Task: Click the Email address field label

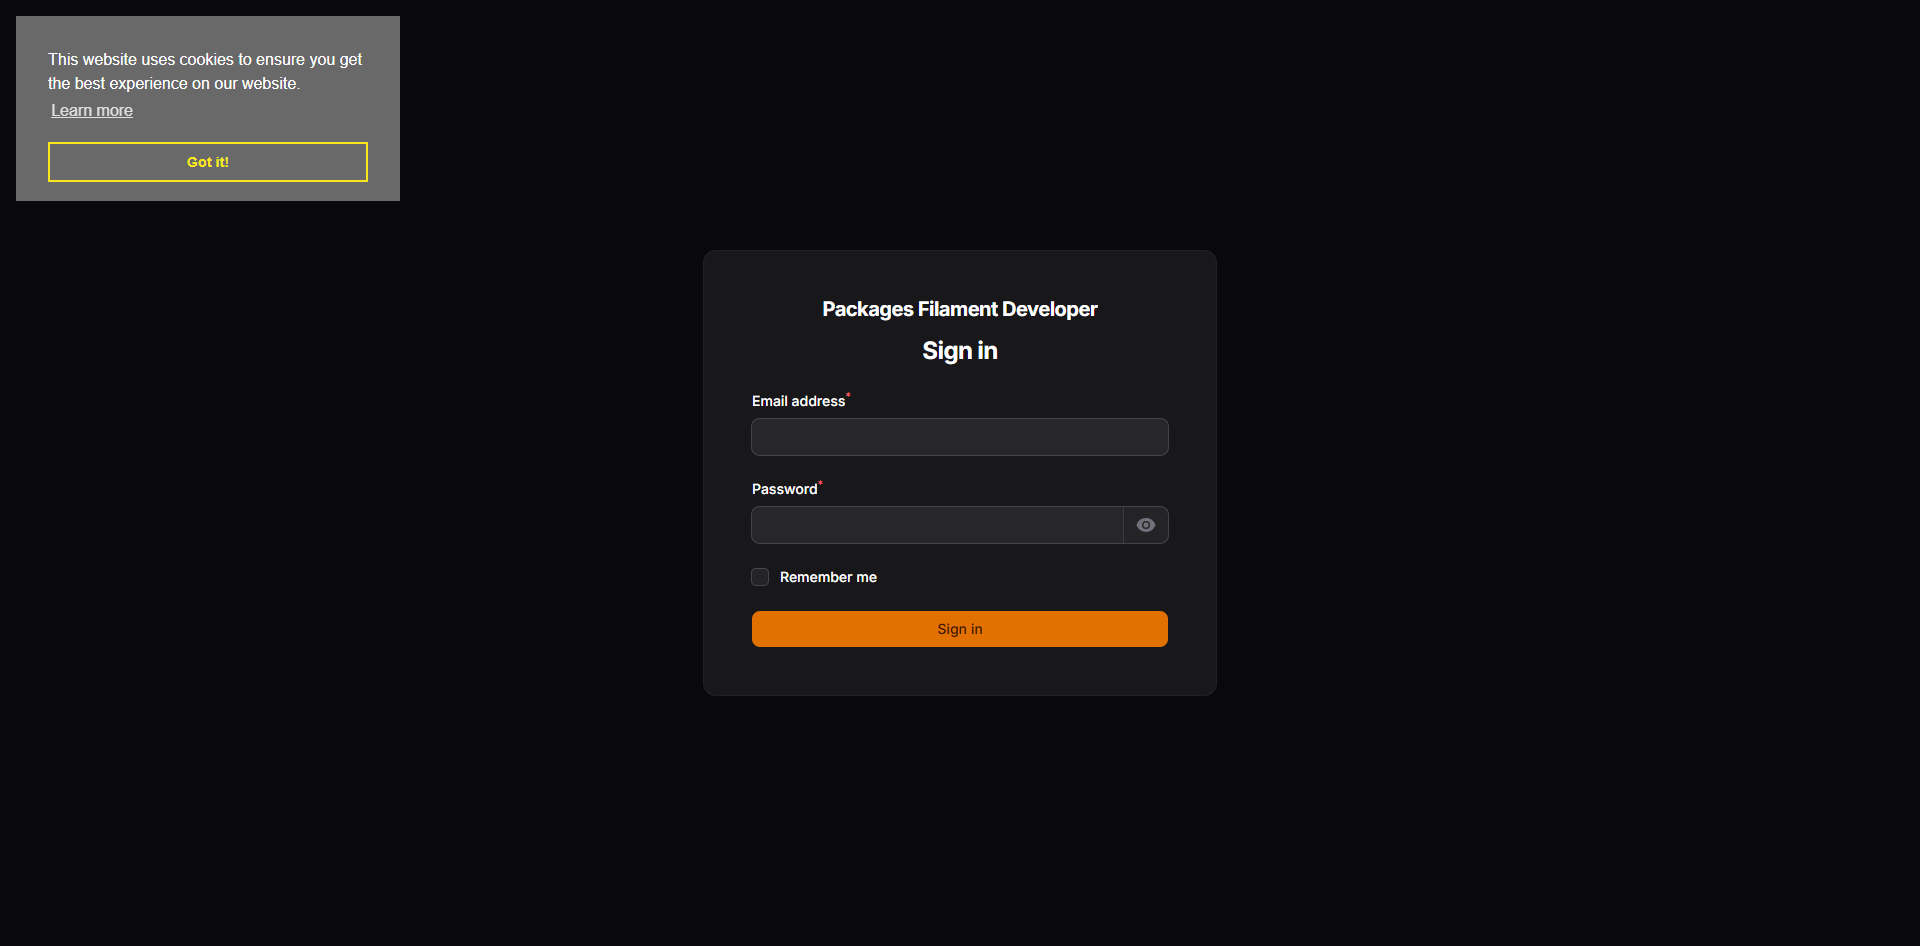Action: pos(798,401)
